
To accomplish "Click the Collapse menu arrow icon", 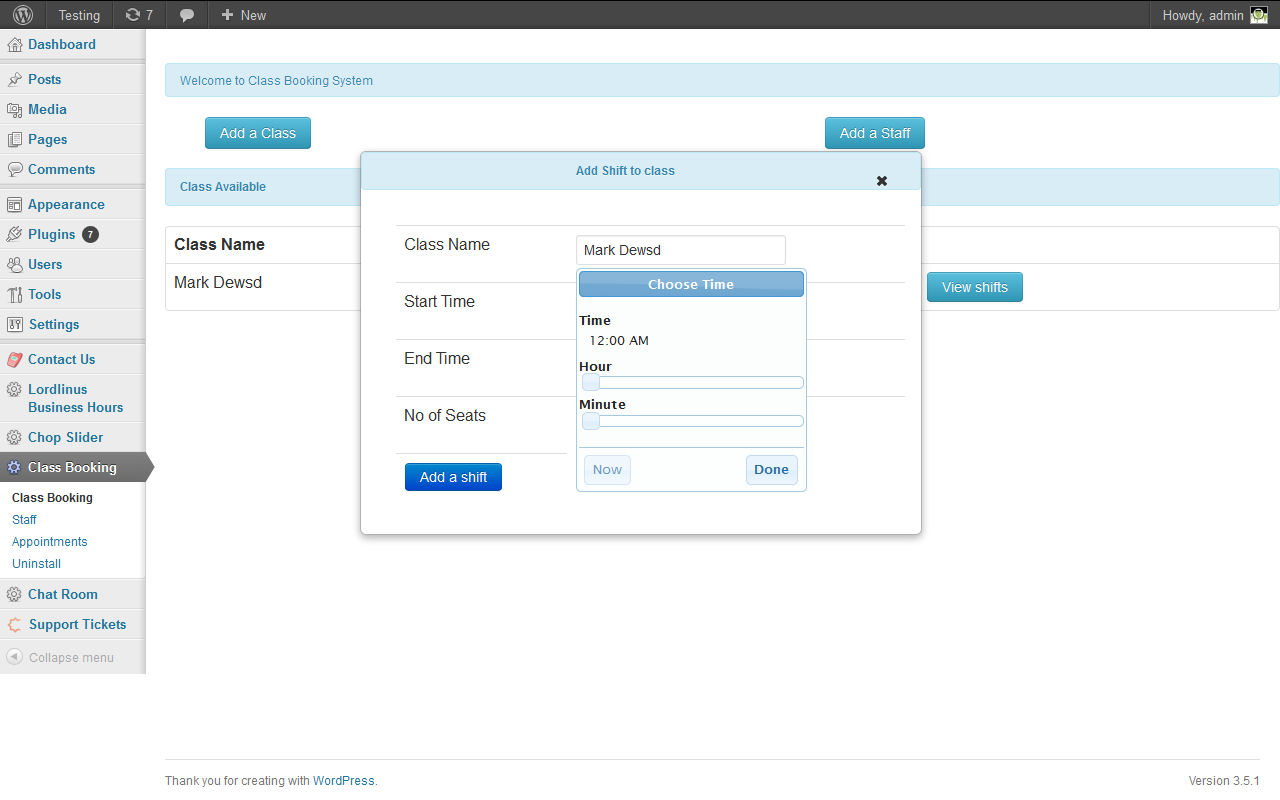I will [x=14, y=657].
